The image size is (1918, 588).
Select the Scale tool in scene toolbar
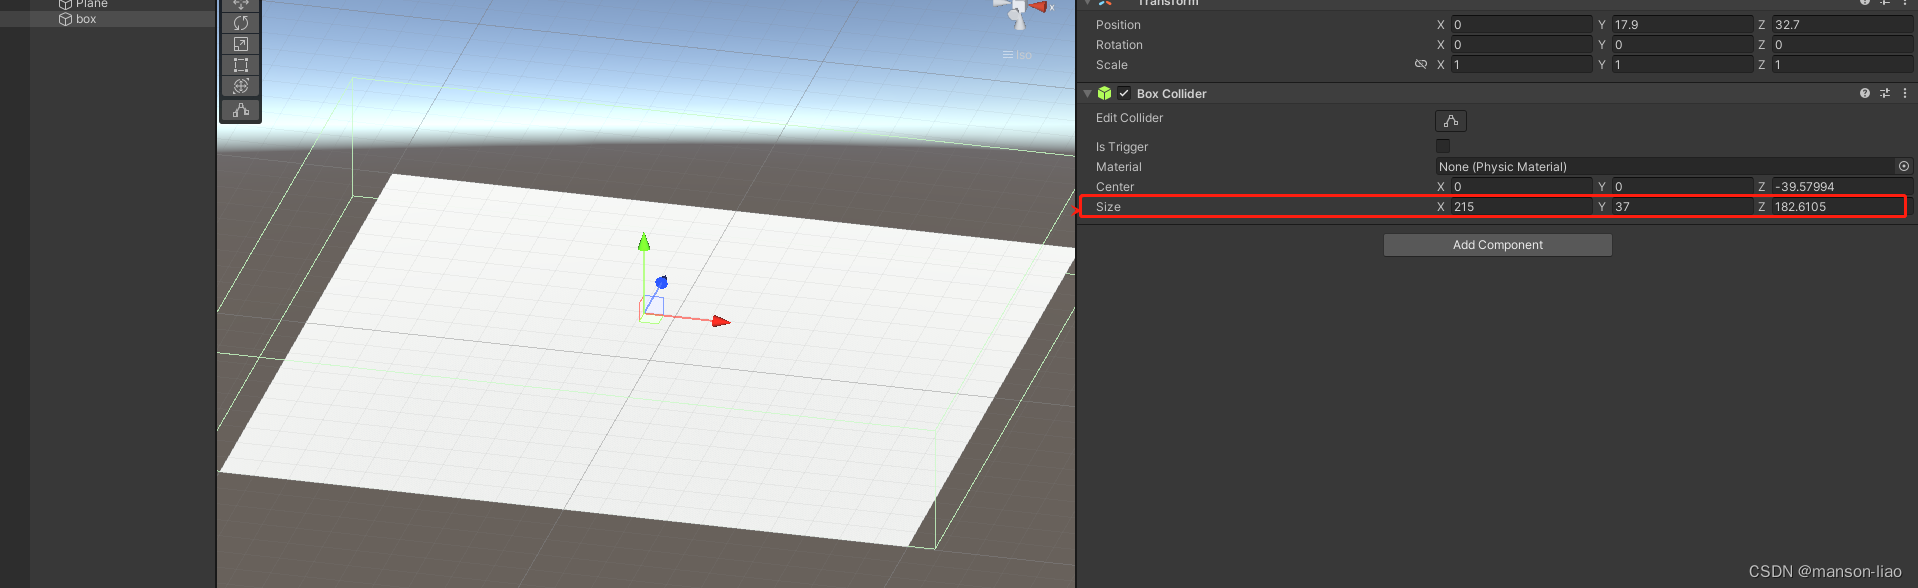tap(241, 44)
